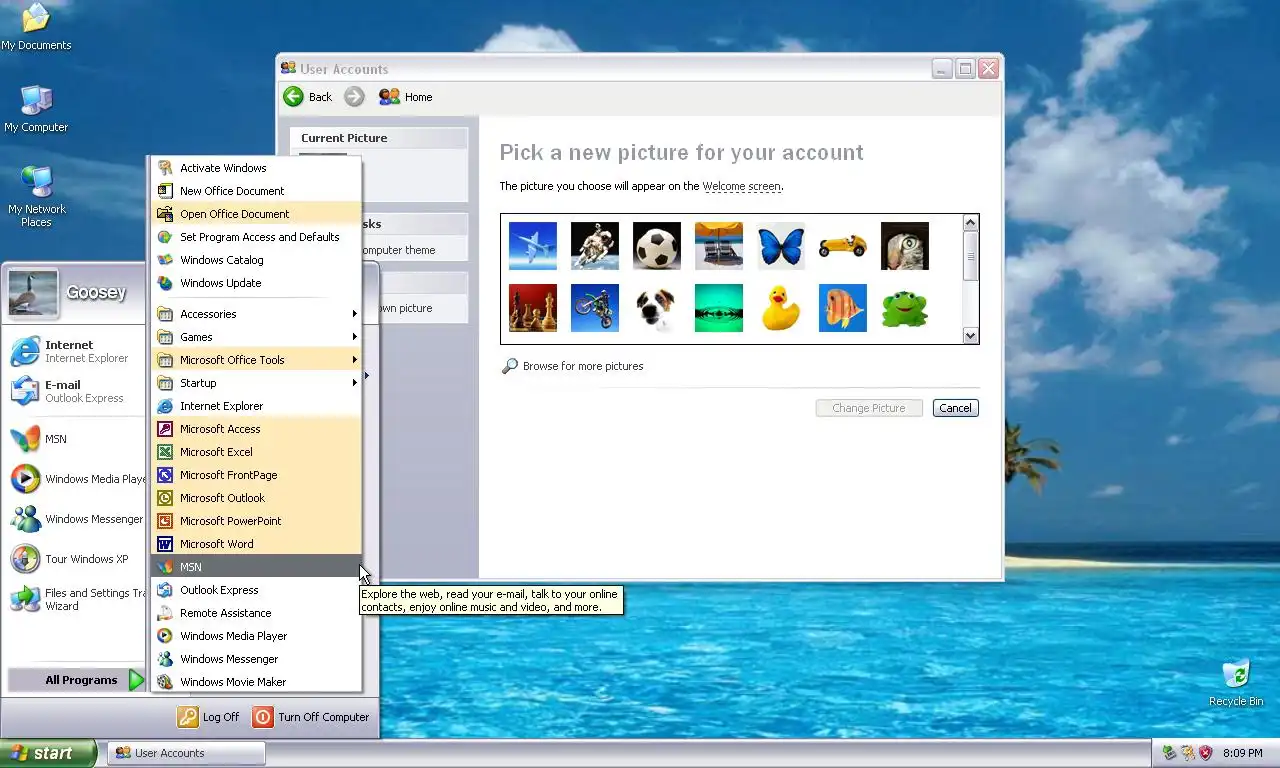The width and height of the screenshot is (1280, 768).
Task: Expand the Accessories submenu
Action: point(256,314)
